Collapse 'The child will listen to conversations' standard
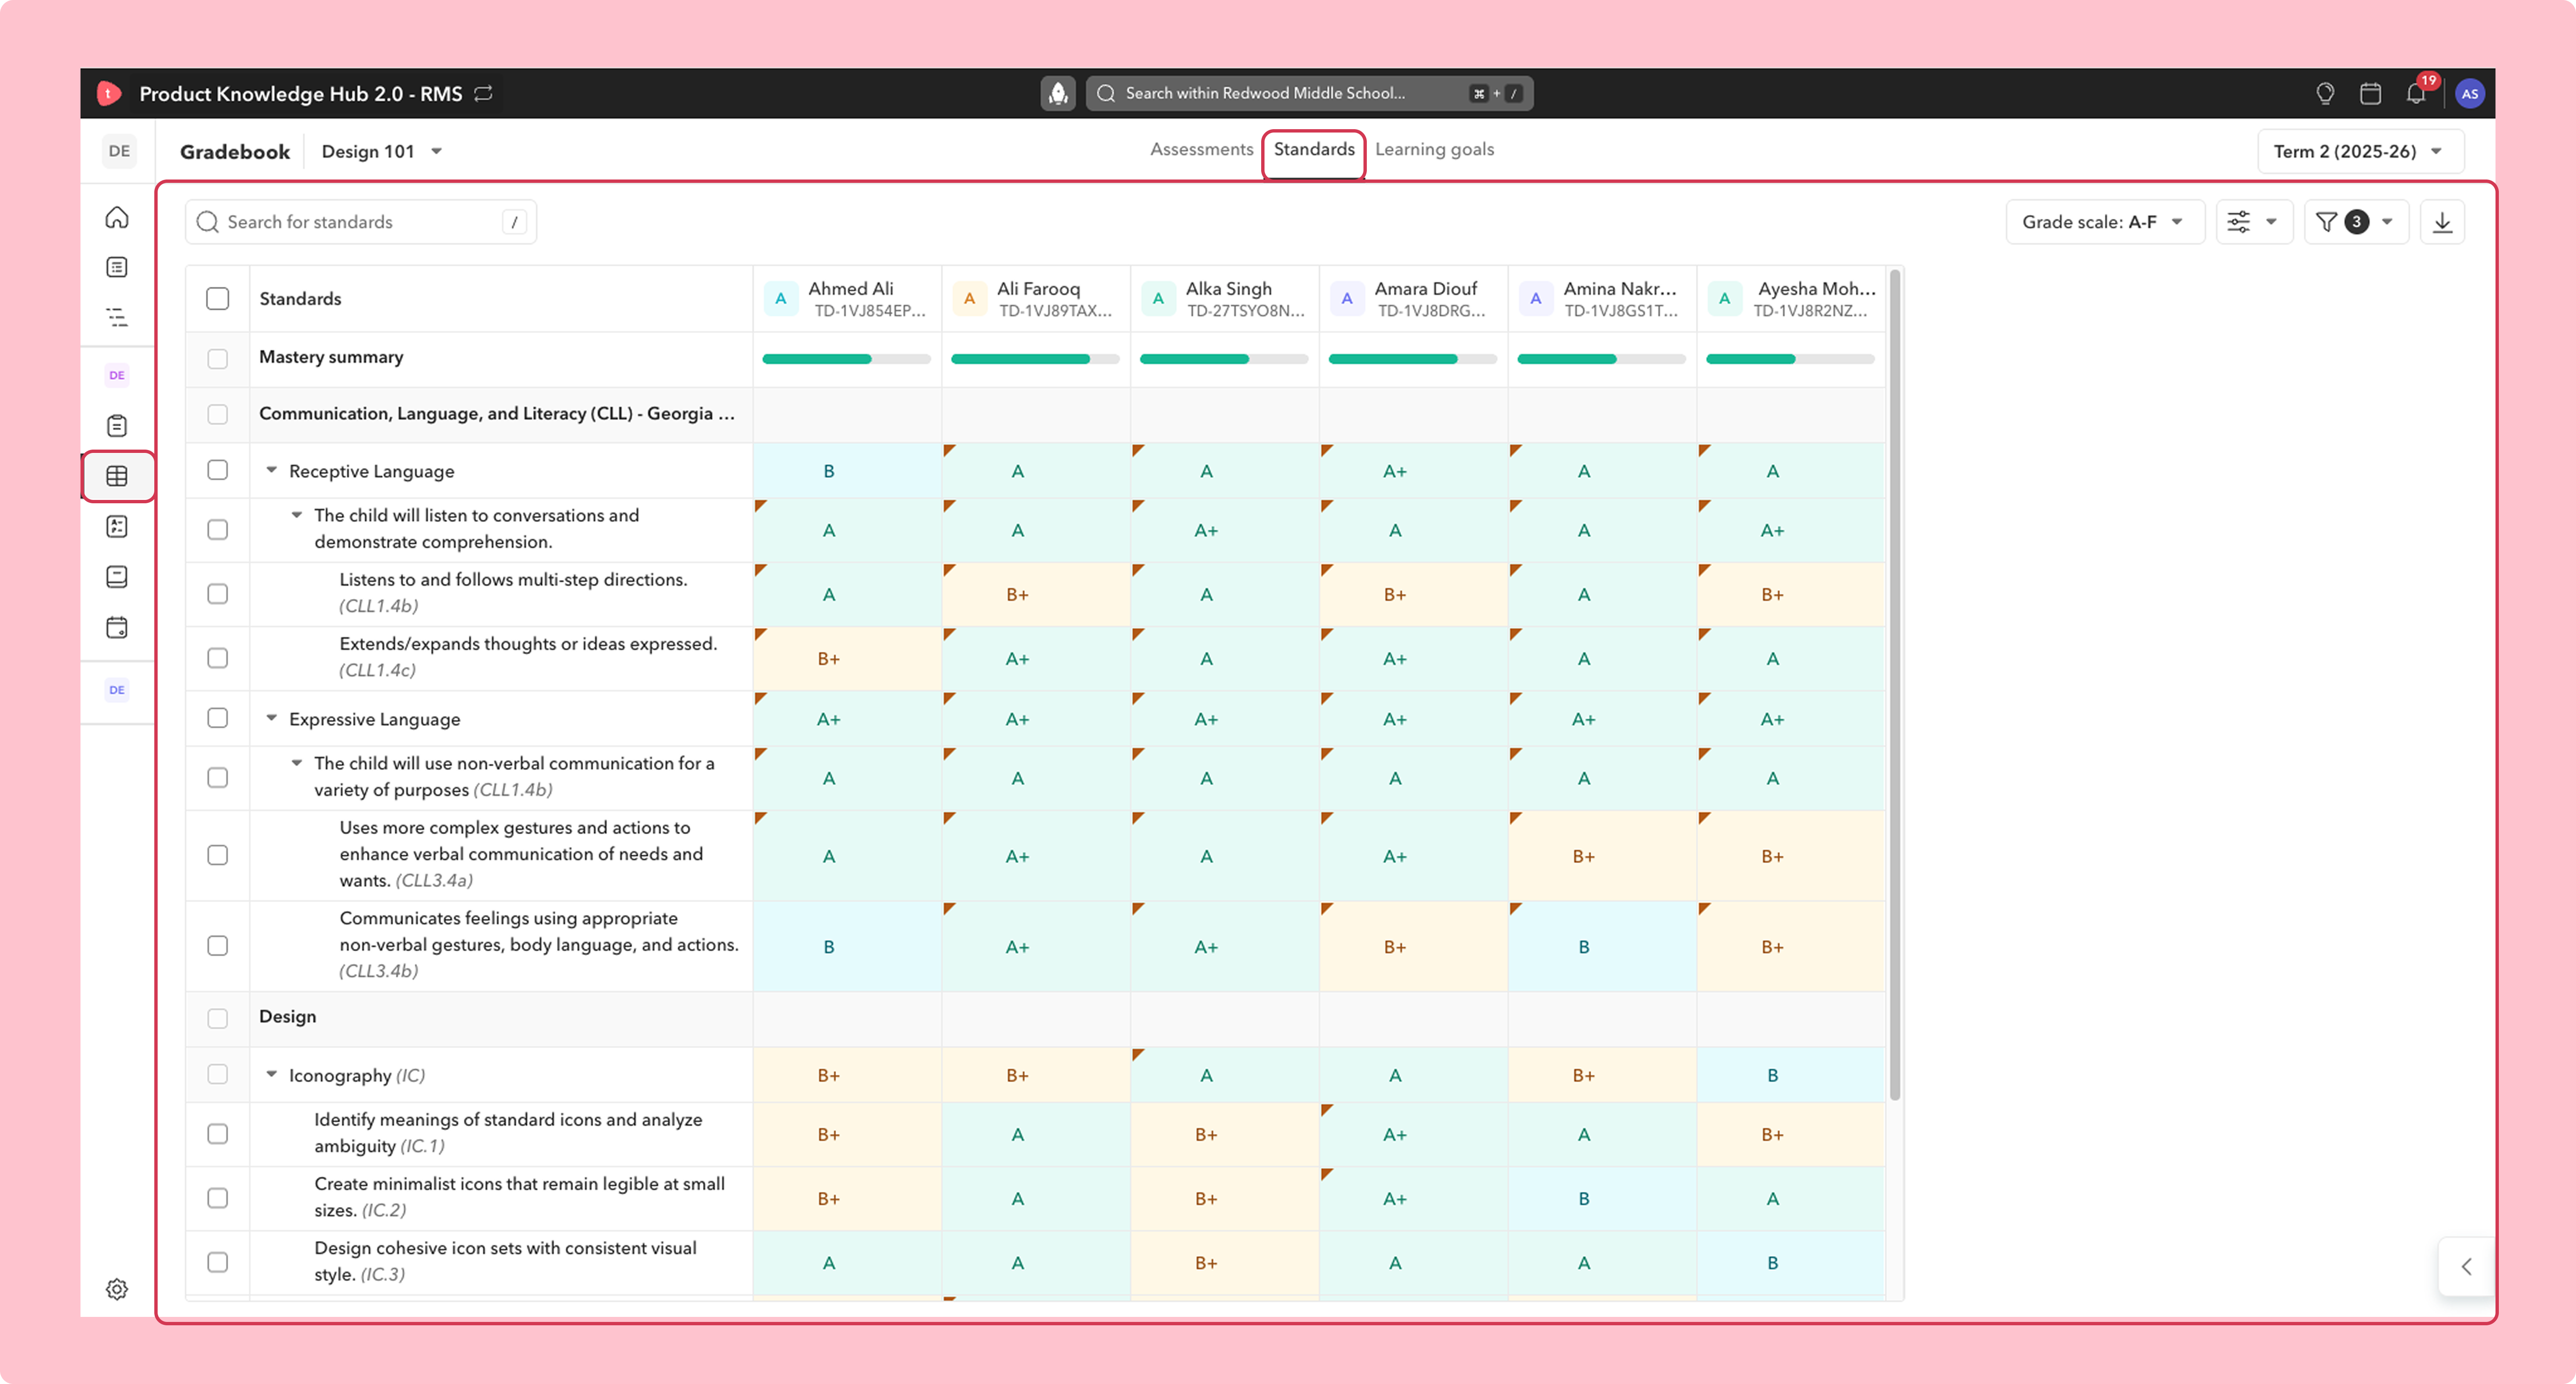Viewport: 2576px width, 1384px height. point(296,515)
